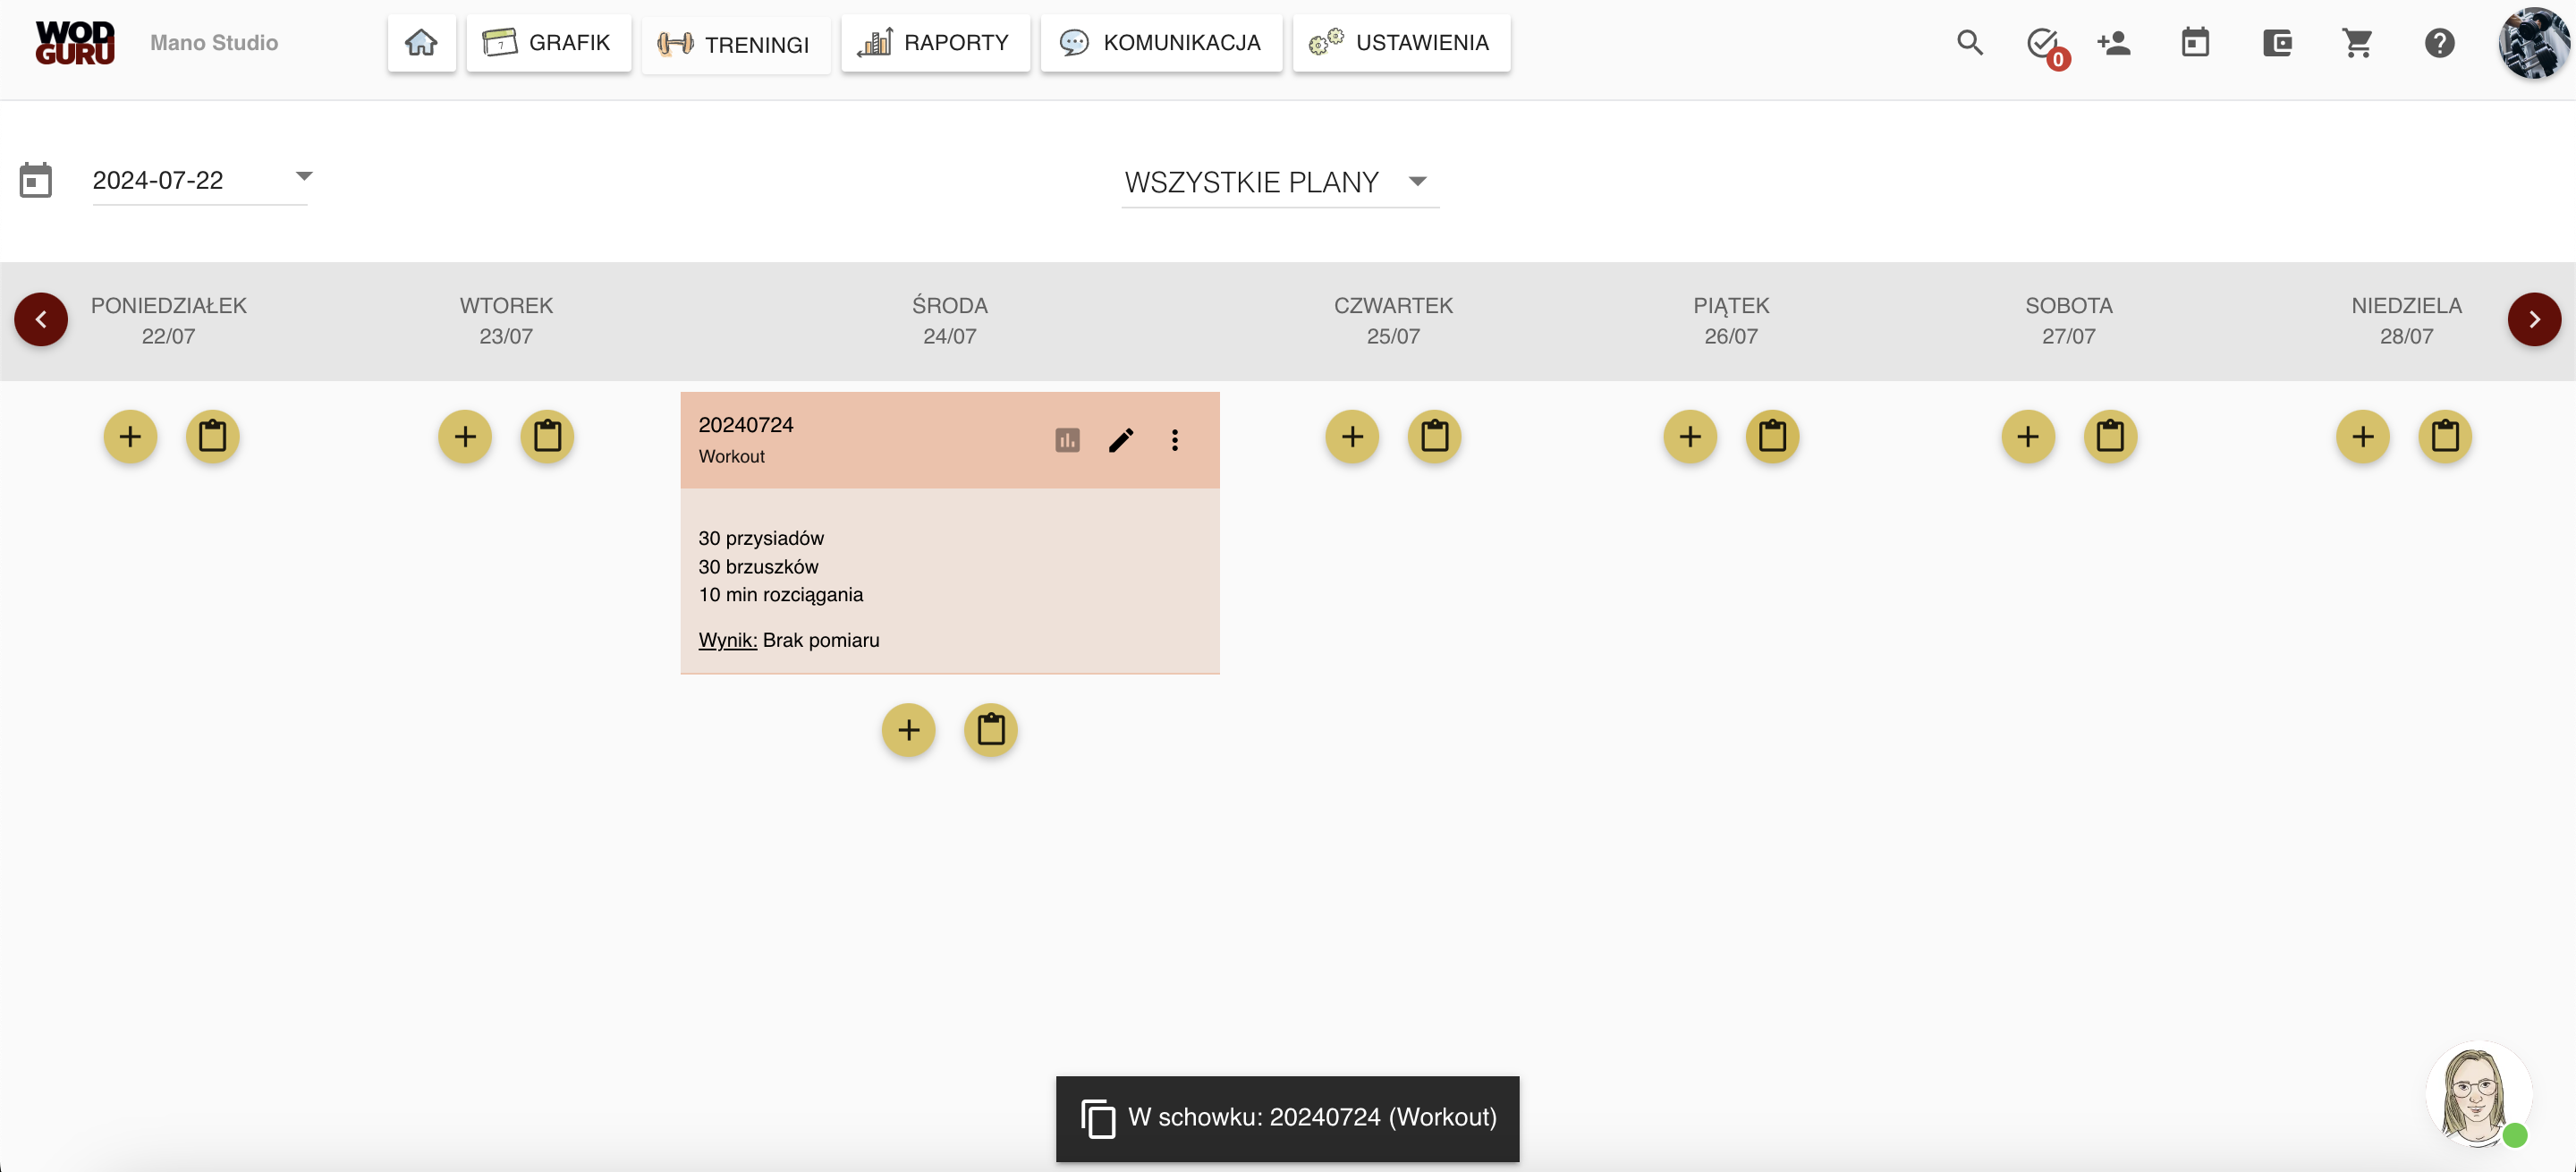Image resolution: width=2576 pixels, height=1172 pixels.
Task: Open the user profile avatar
Action: [2533, 43]
